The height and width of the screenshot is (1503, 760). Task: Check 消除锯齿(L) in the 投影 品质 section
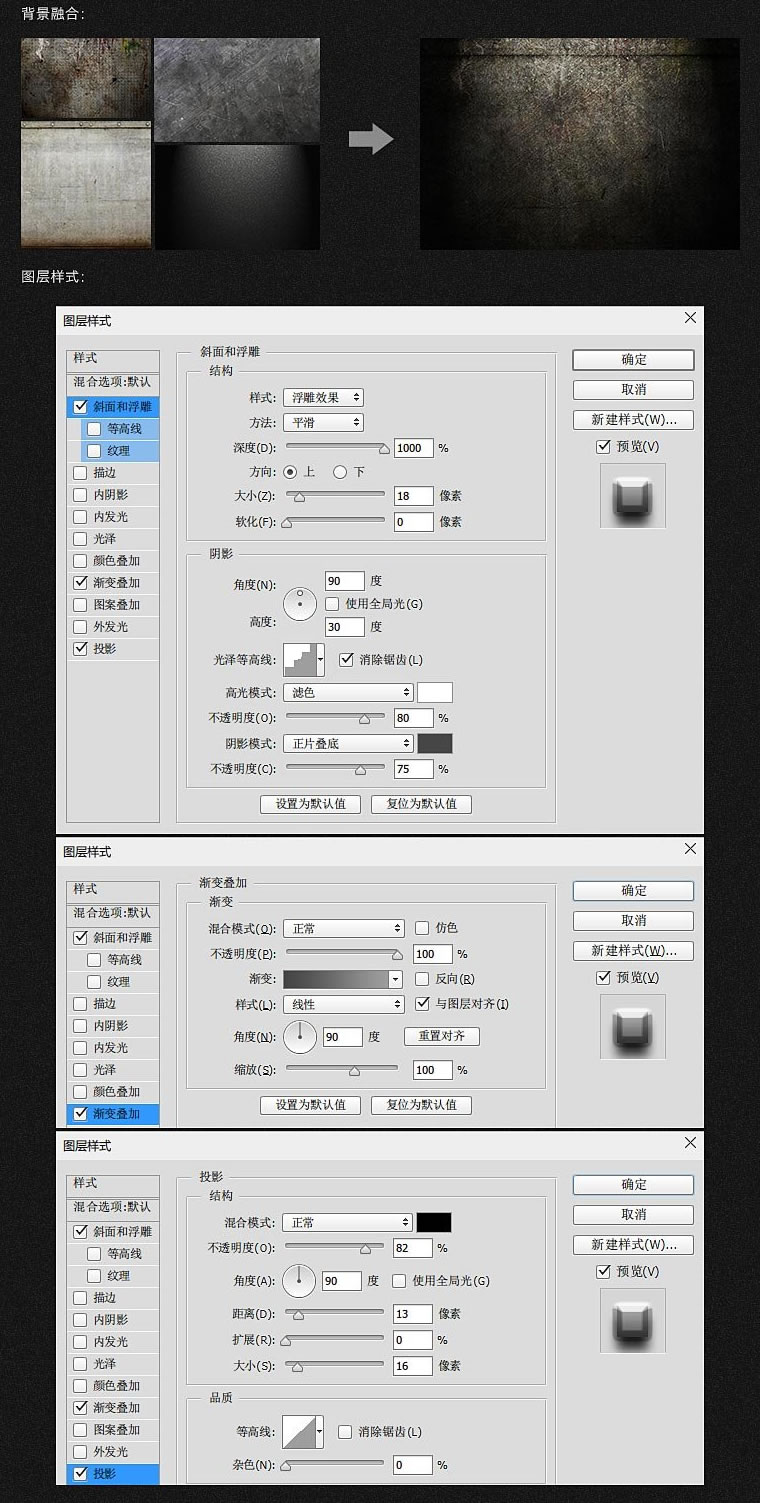[346, 1432]
